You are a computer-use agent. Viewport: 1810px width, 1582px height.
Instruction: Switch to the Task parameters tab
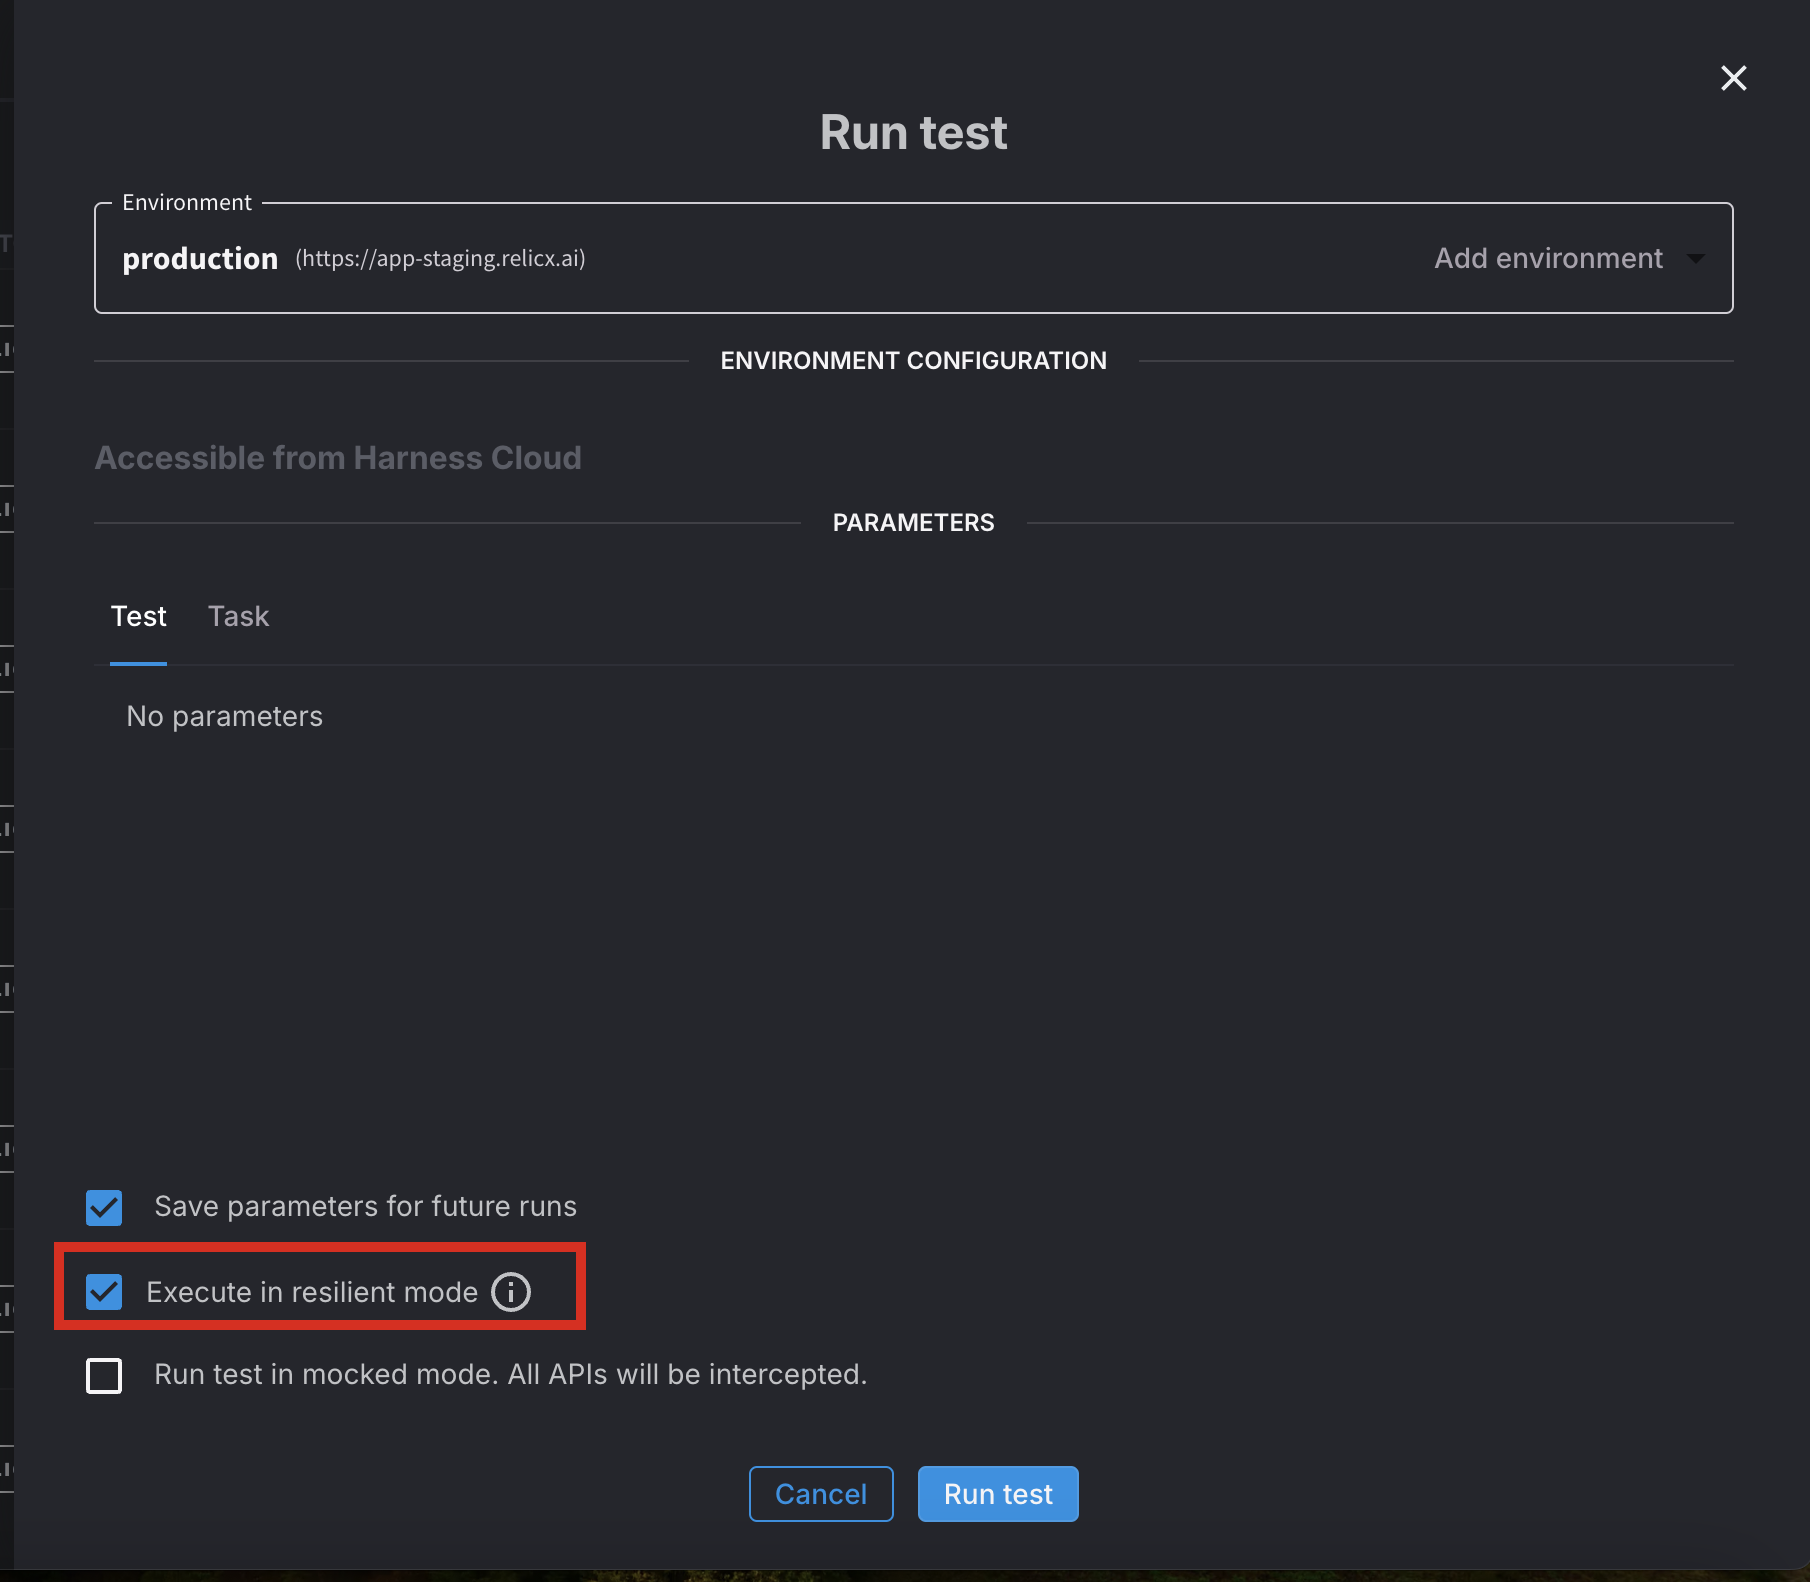point(238,617)
